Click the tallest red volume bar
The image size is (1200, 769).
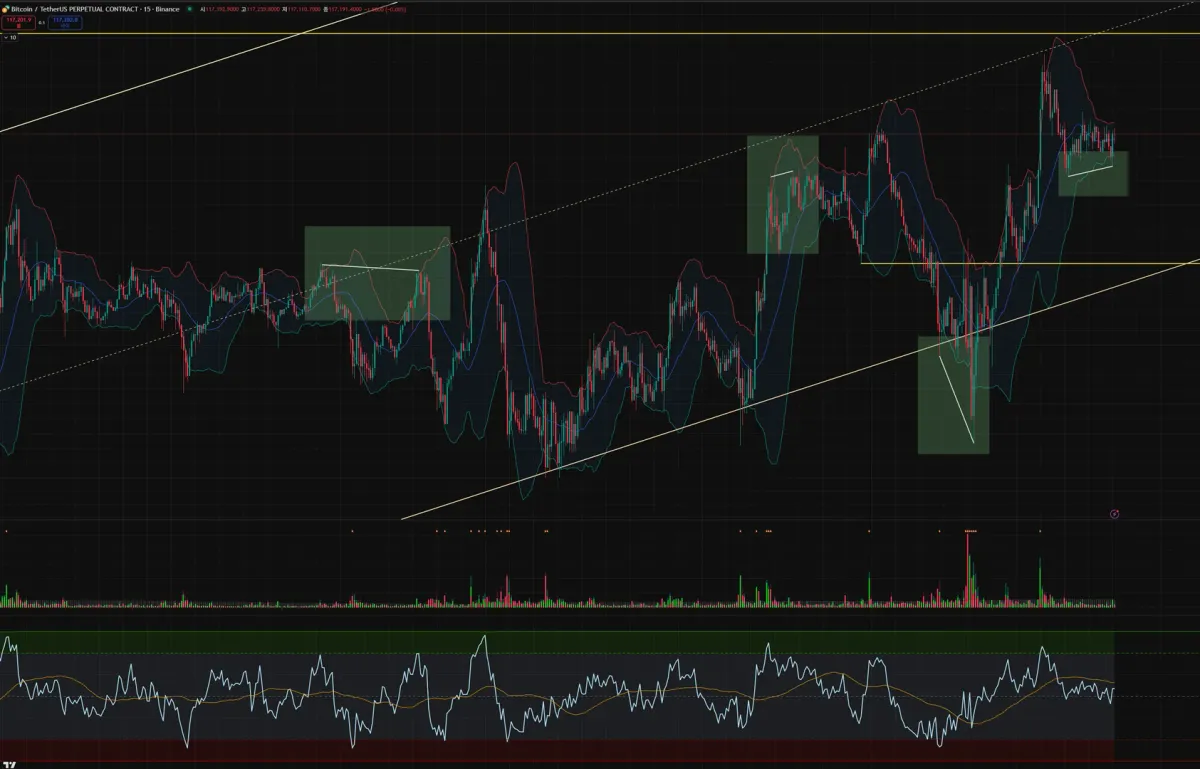tap(968, 568)
